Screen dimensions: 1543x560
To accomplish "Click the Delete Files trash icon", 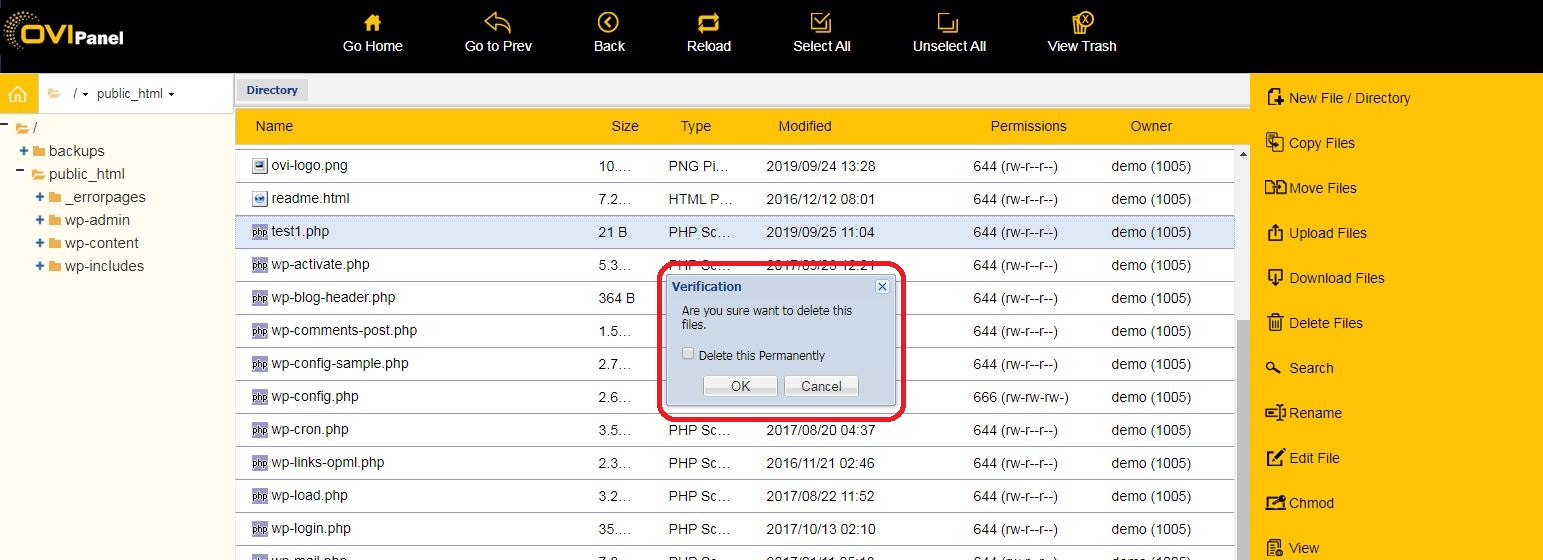I will [x=1275, y=322].
